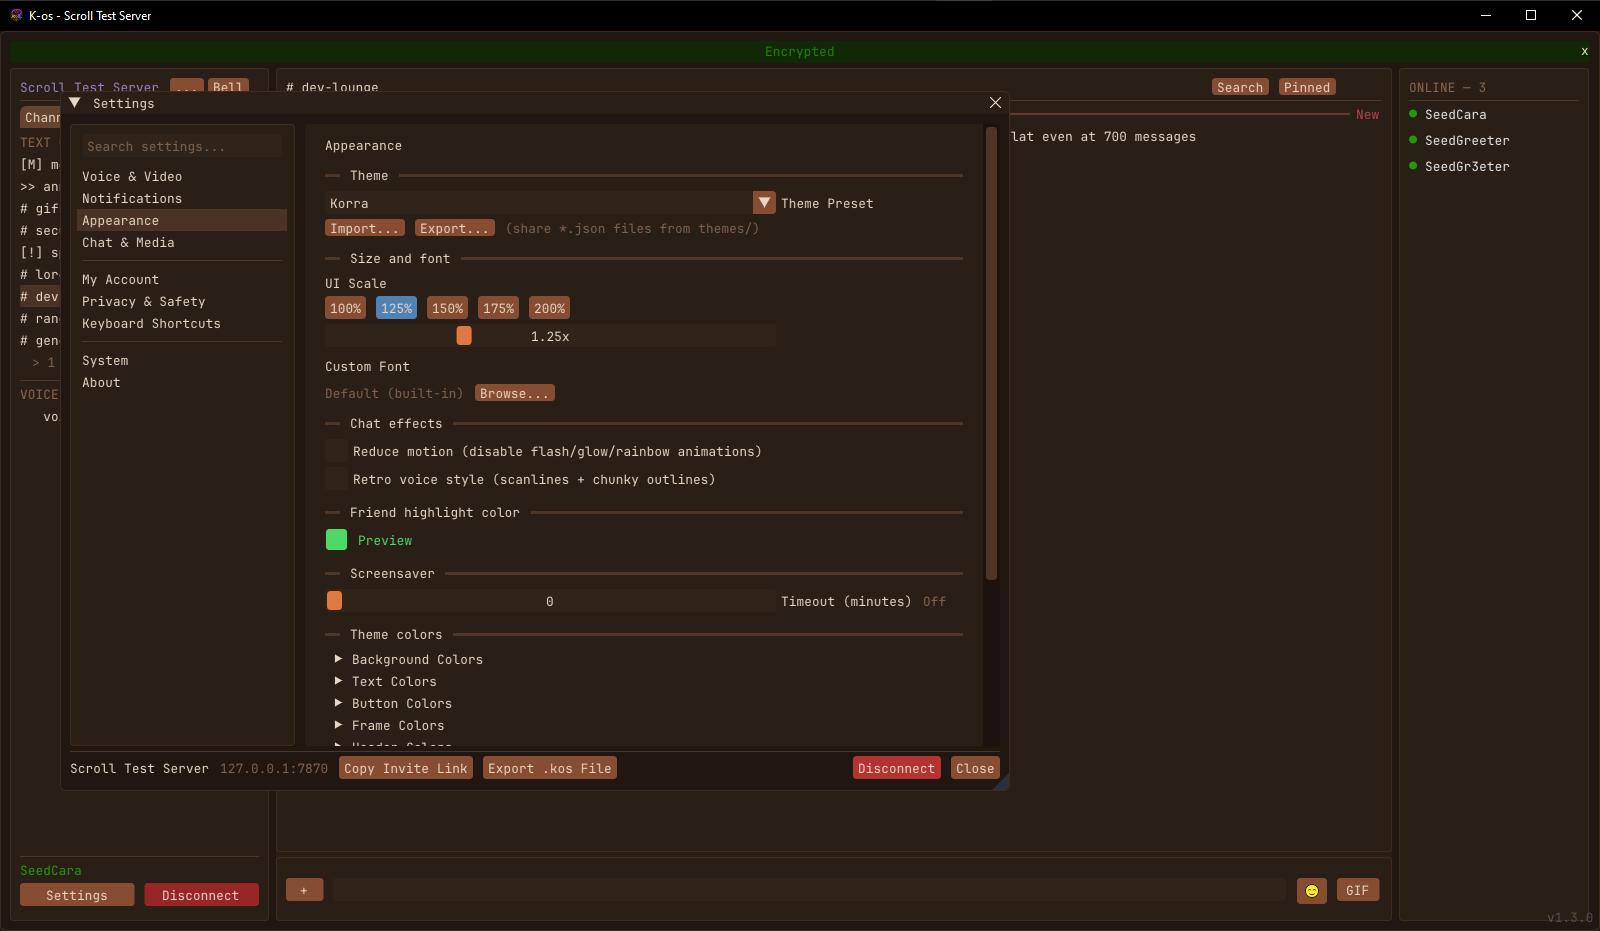The width and height of the screenshot is (1600, 931).
Task: Click the plus attachment button
Action: pos(304,890)
